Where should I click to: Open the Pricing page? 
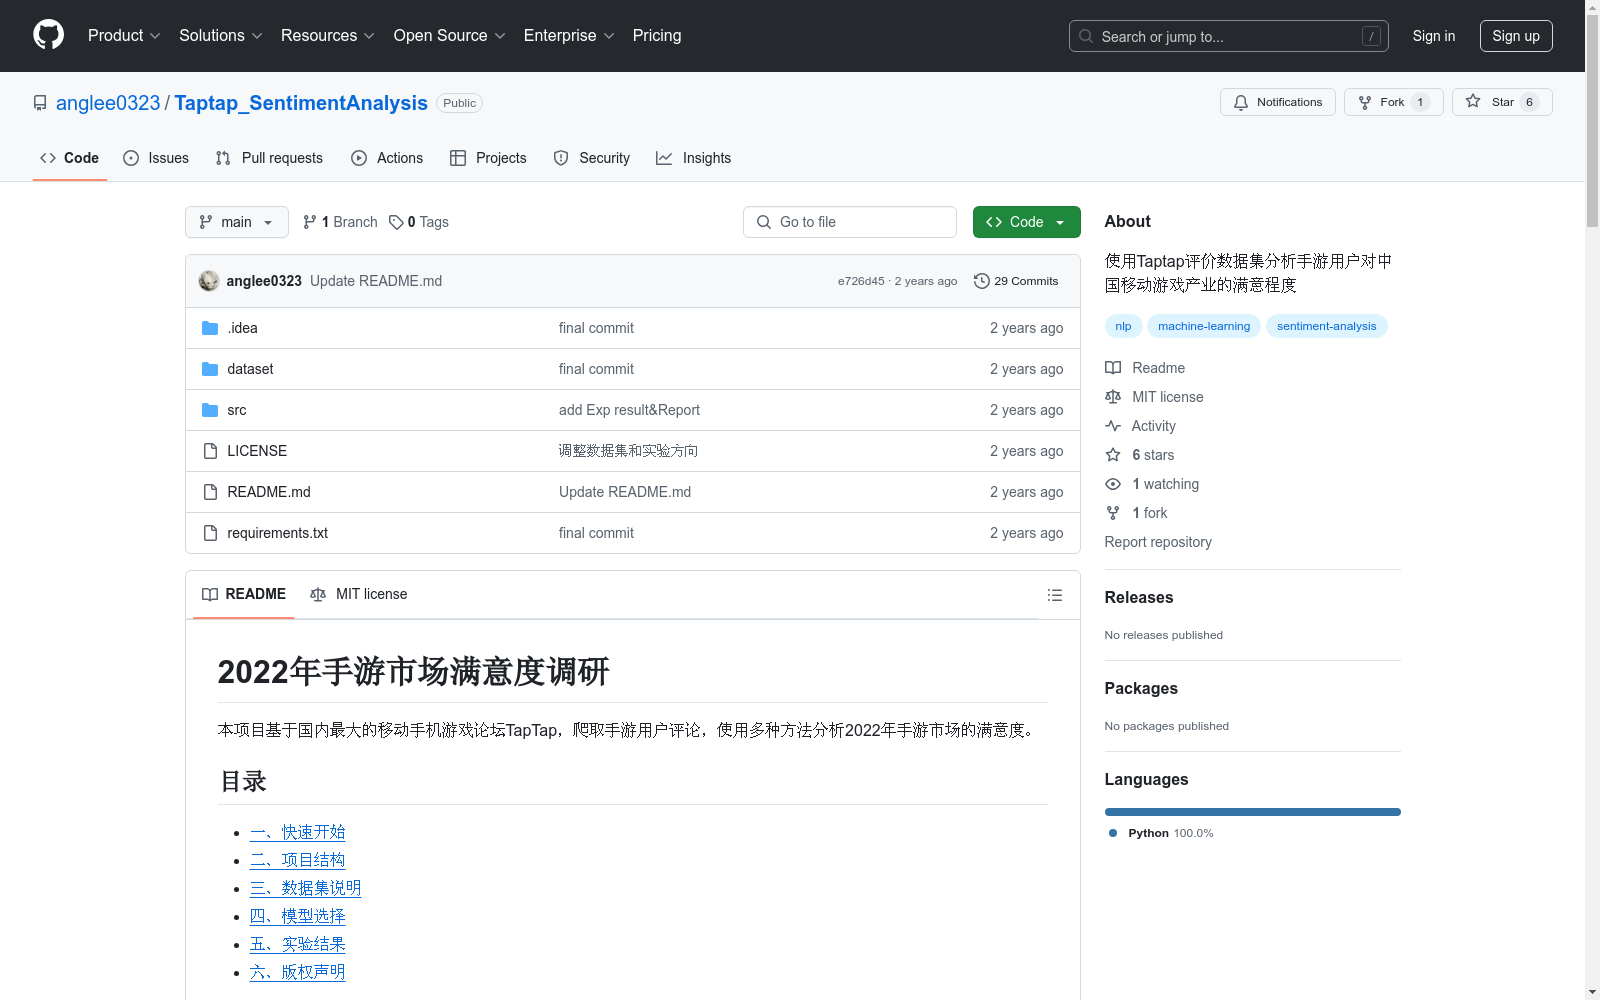click(x=657, y=36)
